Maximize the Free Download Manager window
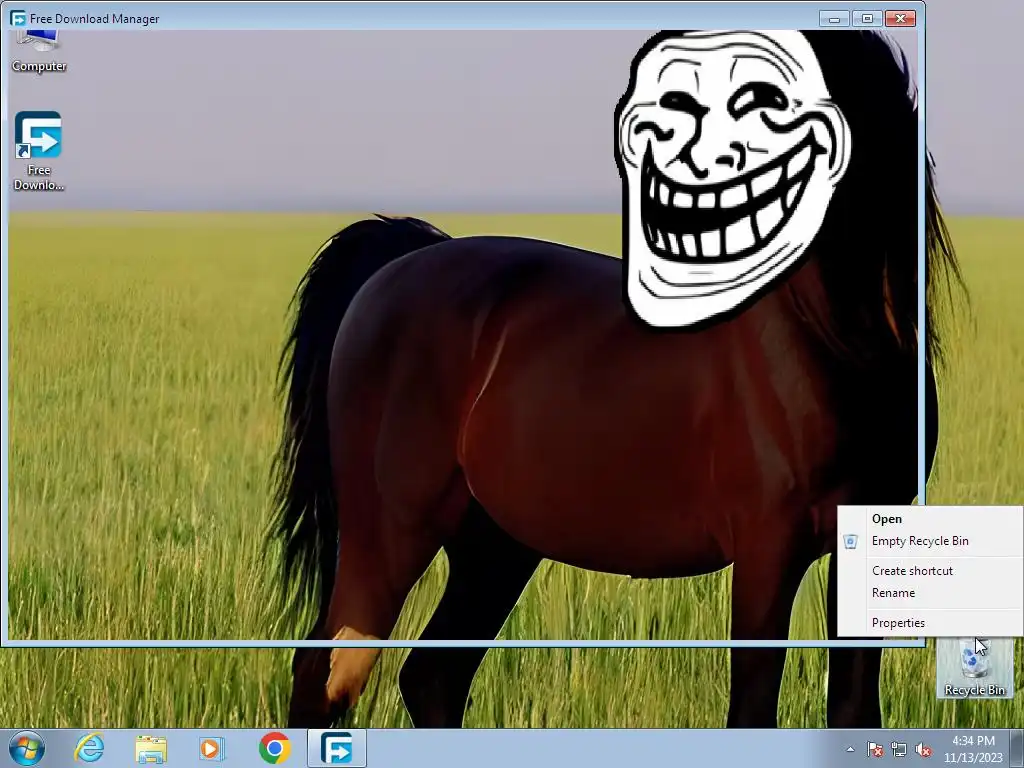 point(867,18)
